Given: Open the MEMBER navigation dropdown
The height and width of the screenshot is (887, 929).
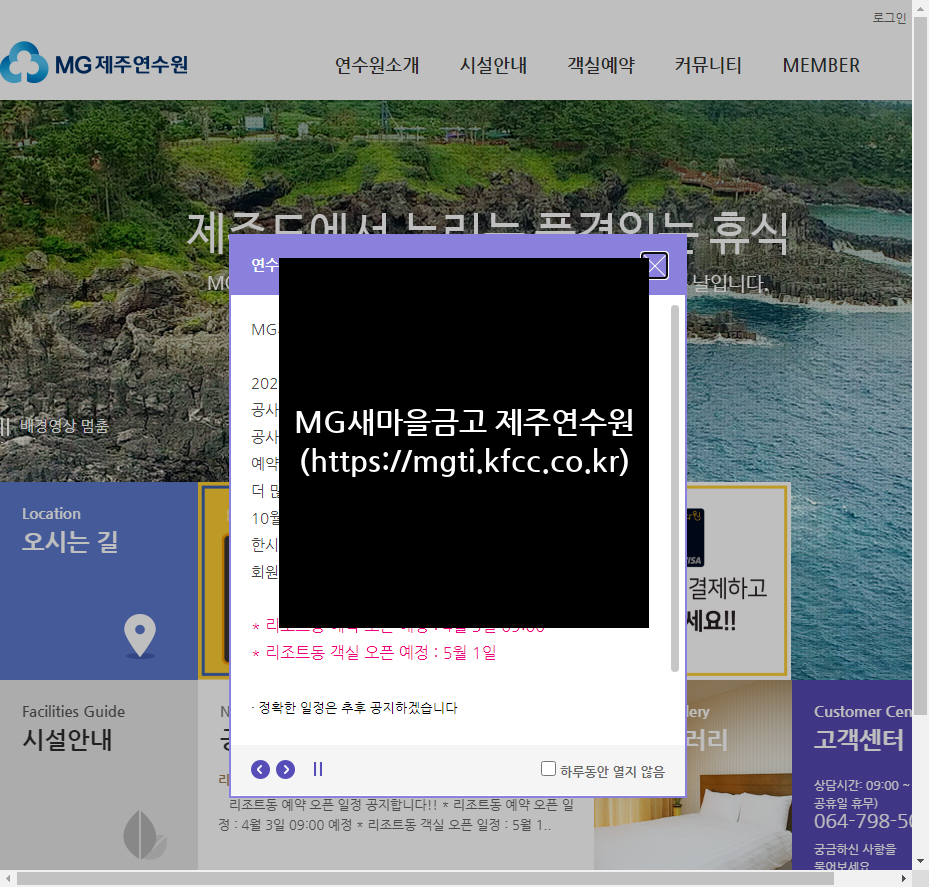Looking at the screenshot, I should (x=820, y=65).
